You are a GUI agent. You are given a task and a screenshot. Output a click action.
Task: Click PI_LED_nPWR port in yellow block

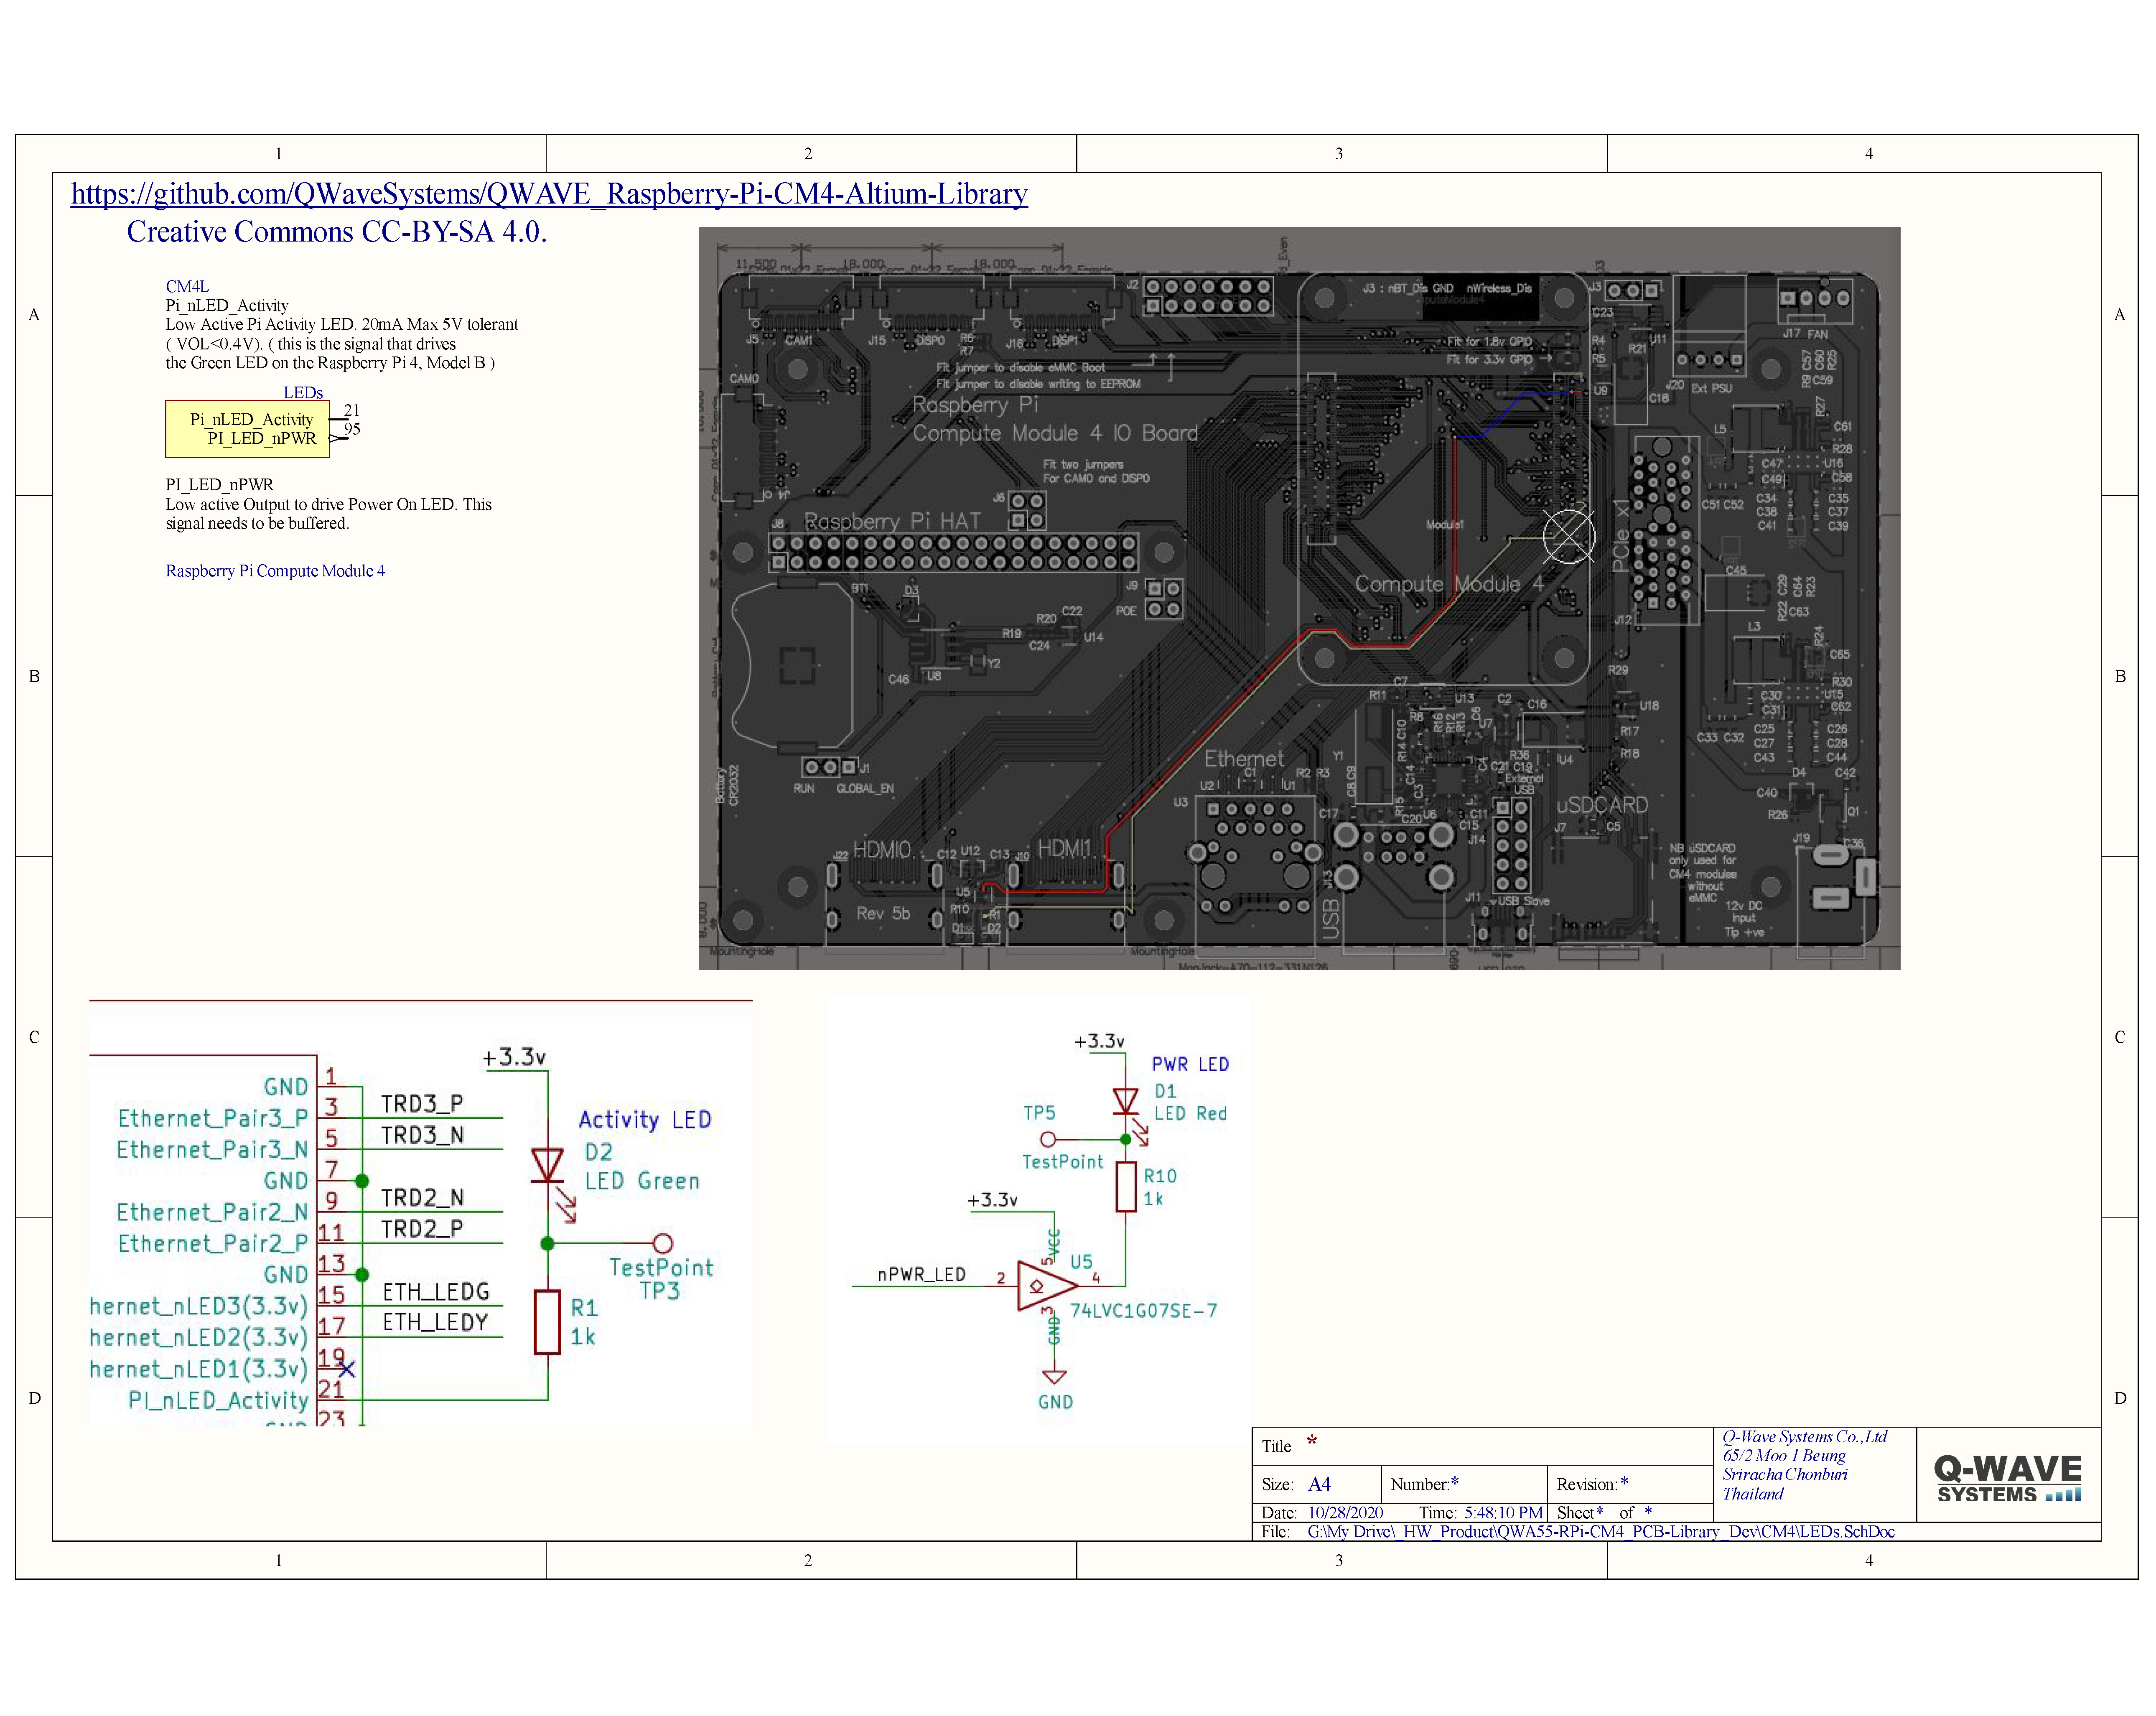pos(262,438)
